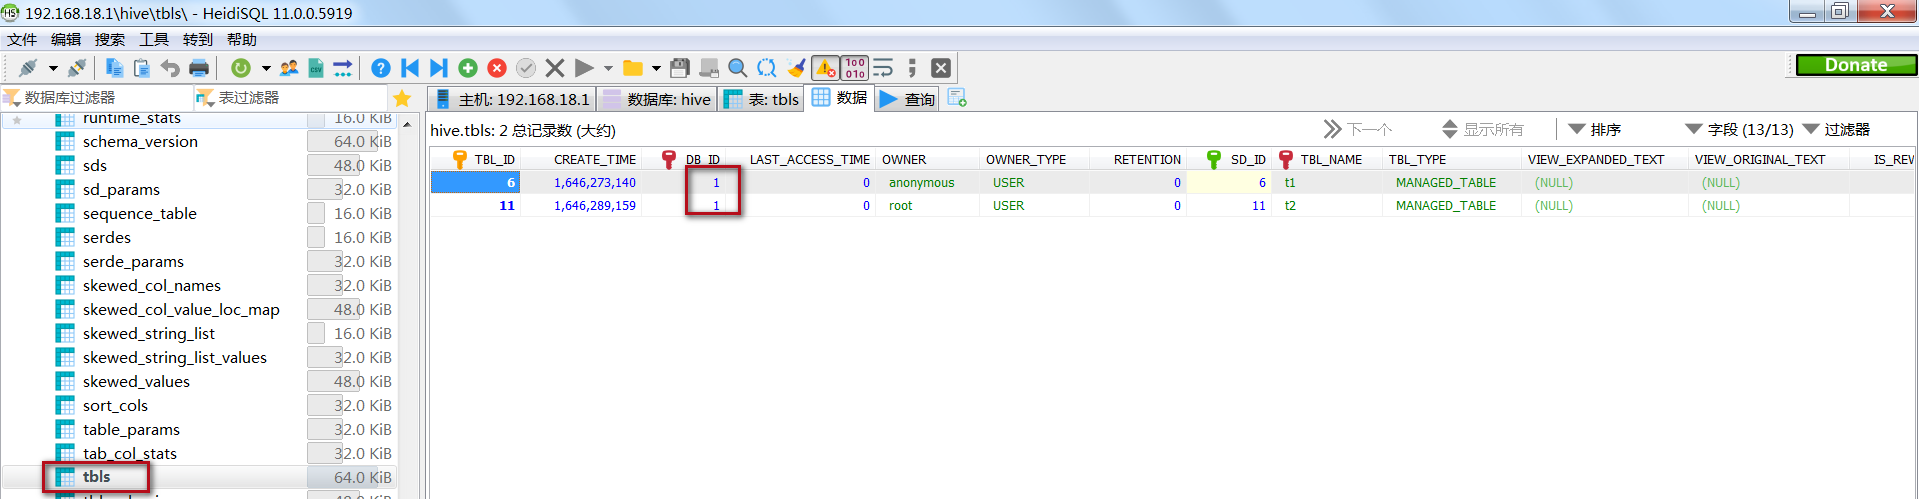
Task: Click into the 表过滤器 field
Action: click(291, 97)
